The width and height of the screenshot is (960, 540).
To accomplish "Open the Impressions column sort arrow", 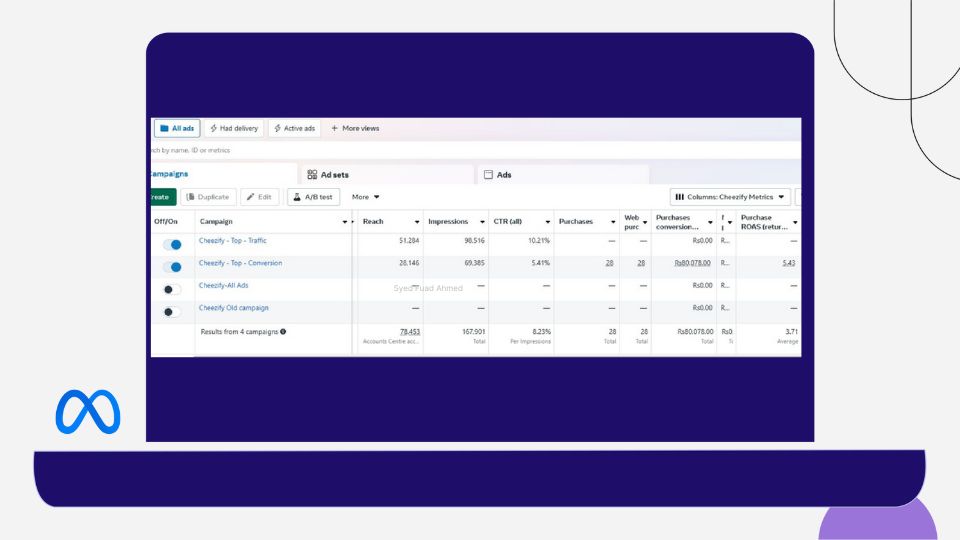I will coord(484,222).
